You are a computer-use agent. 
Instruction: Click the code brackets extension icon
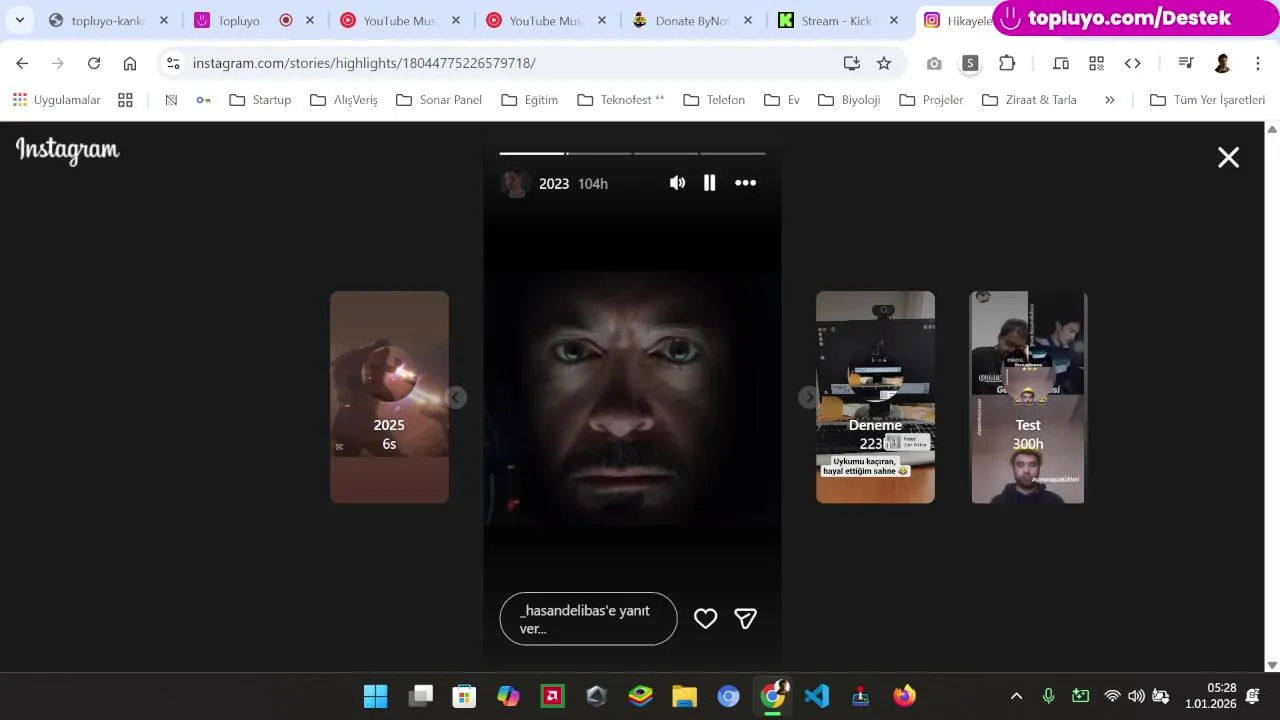1133,63
